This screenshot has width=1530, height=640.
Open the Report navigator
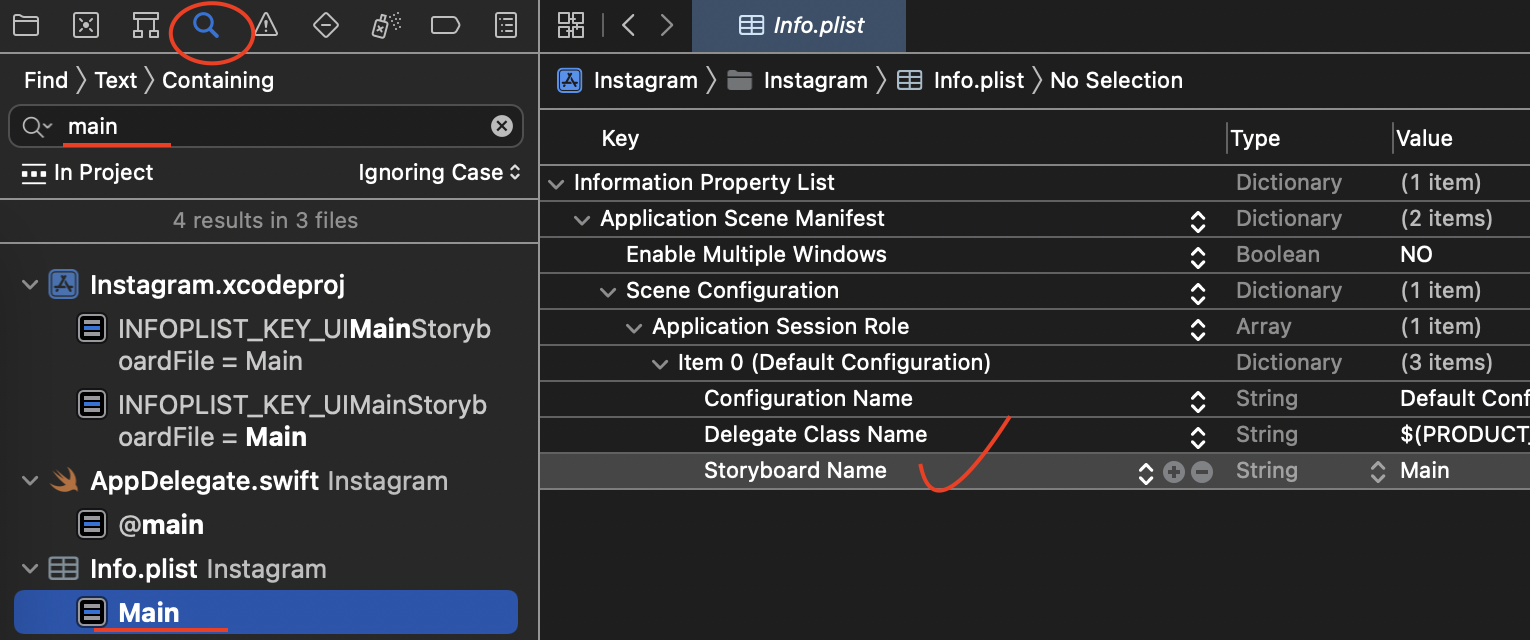[x=507, y=26]
